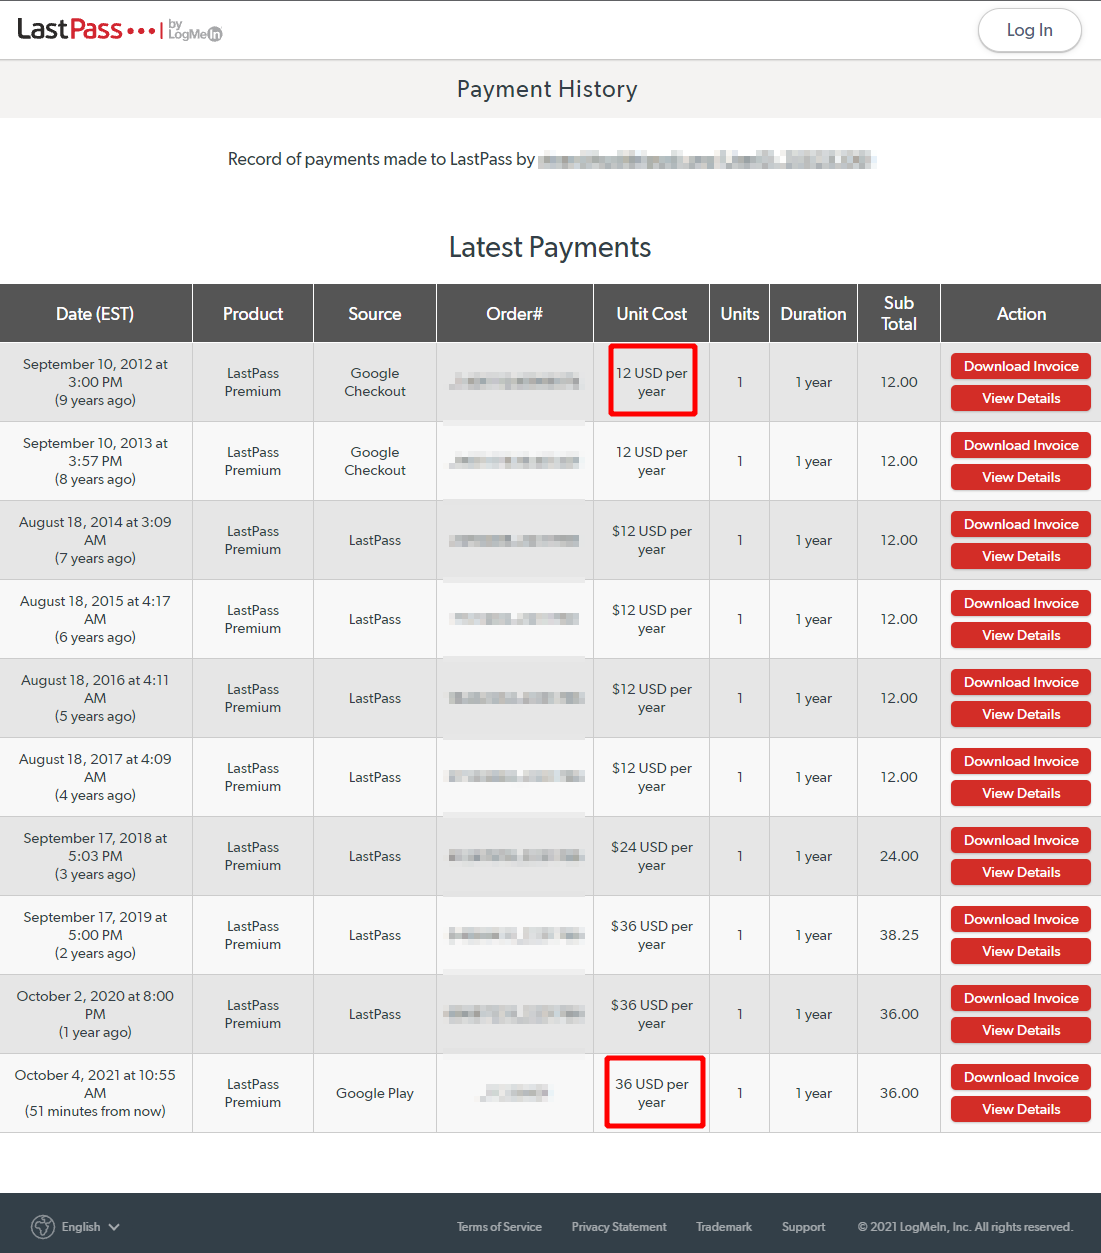
Task: View details for September 17, 2018 payment
Action: point(1021,872)
